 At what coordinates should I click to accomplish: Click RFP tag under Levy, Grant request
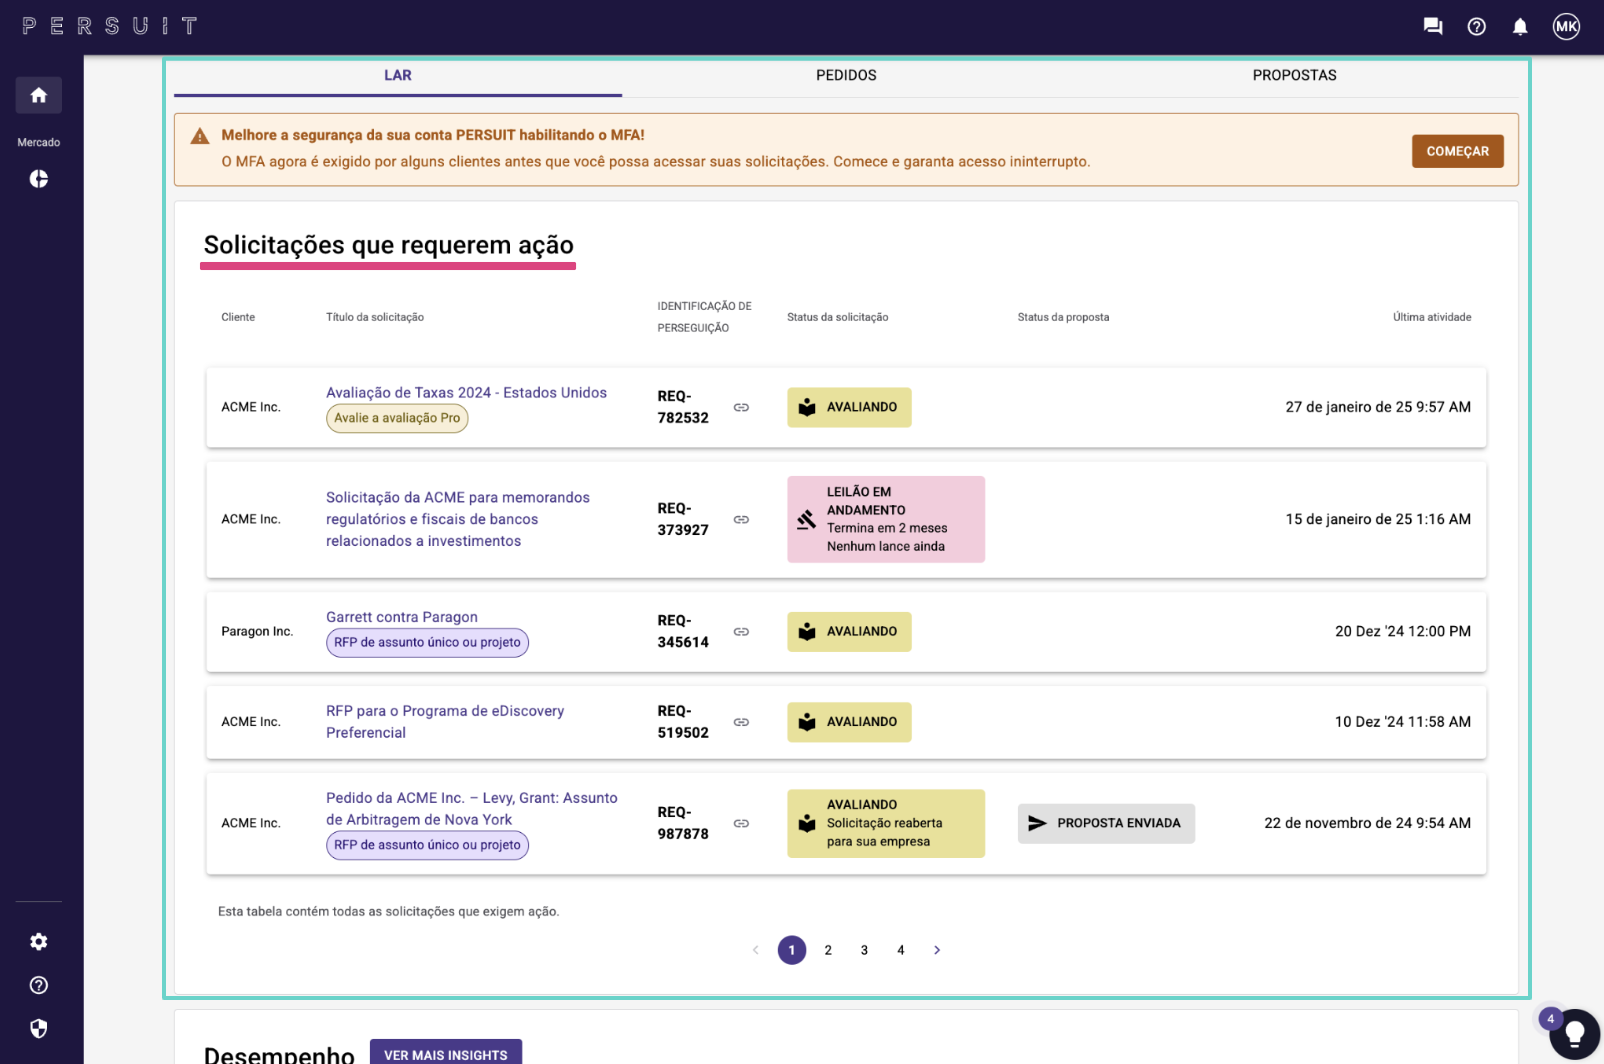[427, 845]
